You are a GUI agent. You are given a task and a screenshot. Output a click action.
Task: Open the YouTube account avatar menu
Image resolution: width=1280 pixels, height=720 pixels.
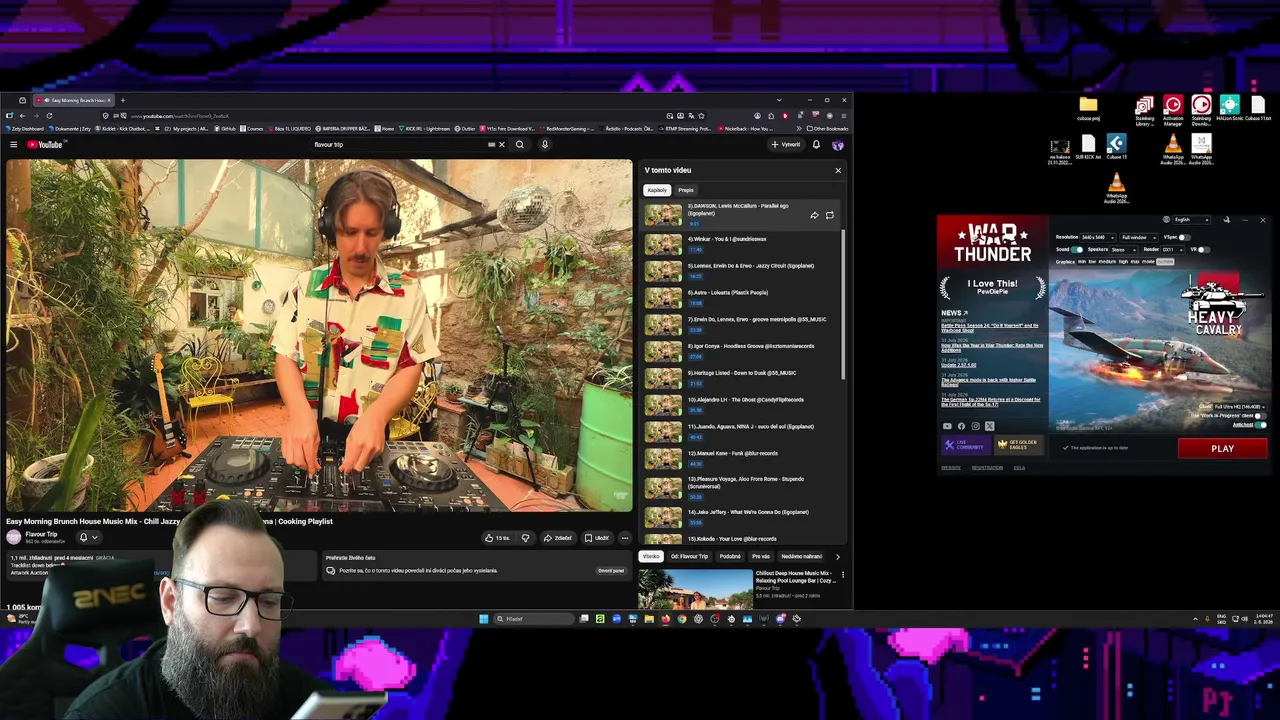838,145
